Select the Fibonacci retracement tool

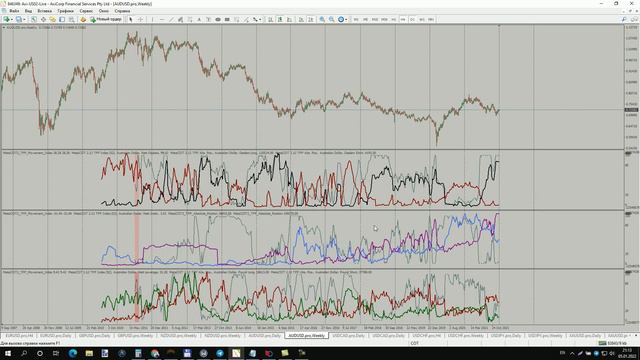190,19
